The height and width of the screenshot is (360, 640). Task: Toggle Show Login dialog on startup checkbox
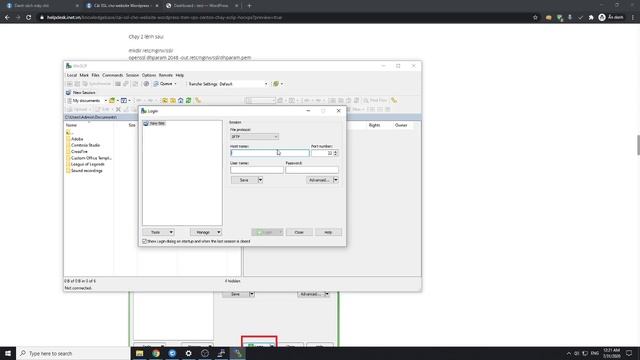click(x=144, y=242)
